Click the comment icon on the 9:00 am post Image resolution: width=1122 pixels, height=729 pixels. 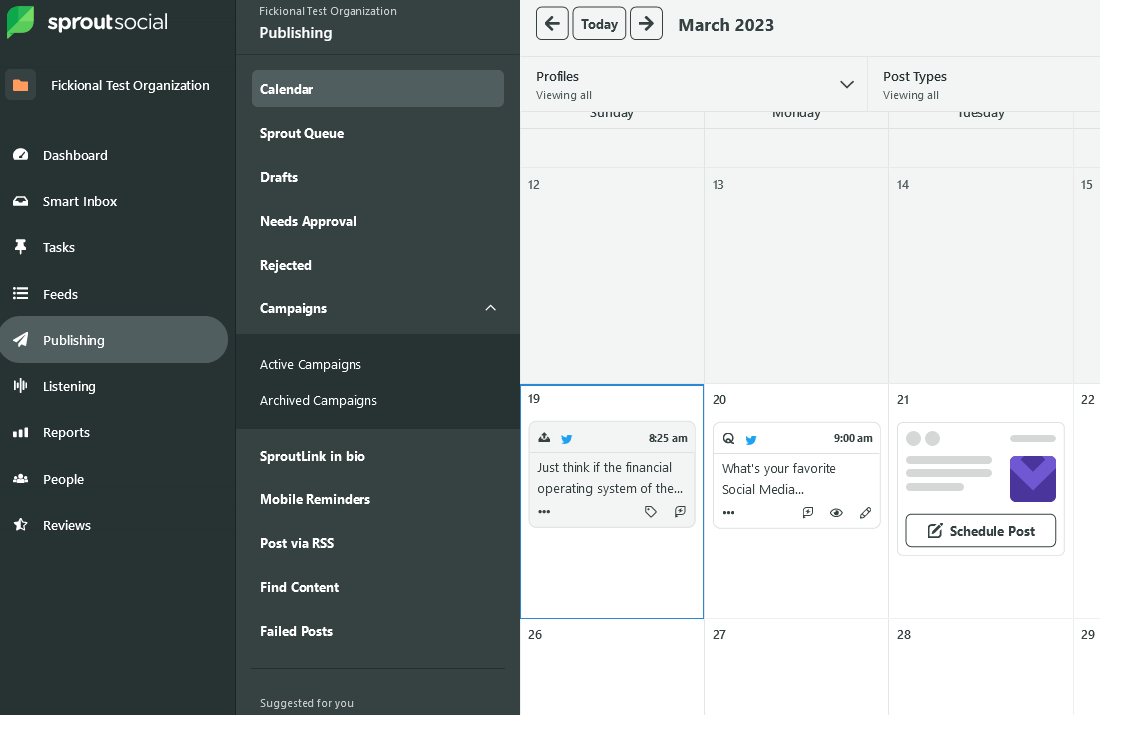808,513
